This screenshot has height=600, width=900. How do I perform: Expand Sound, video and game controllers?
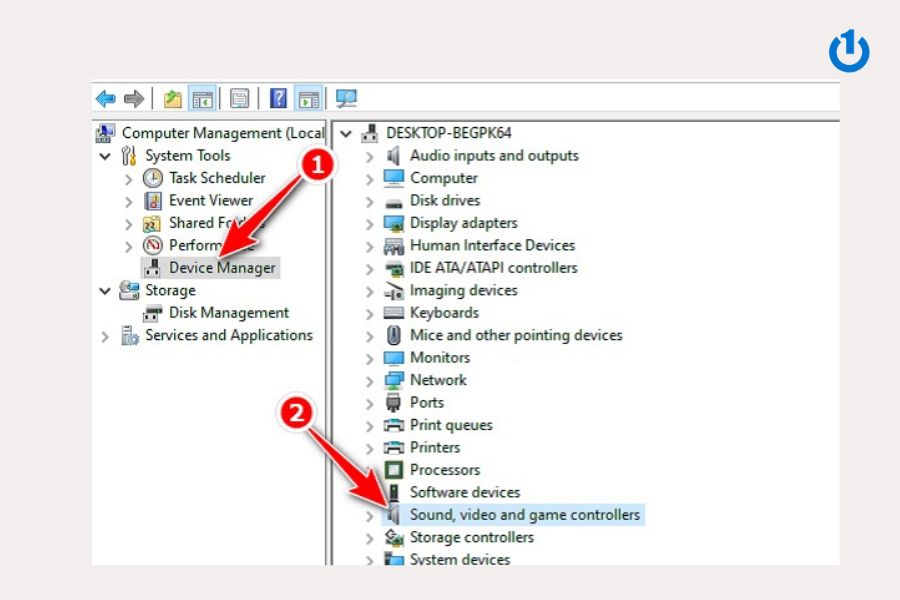370,516
